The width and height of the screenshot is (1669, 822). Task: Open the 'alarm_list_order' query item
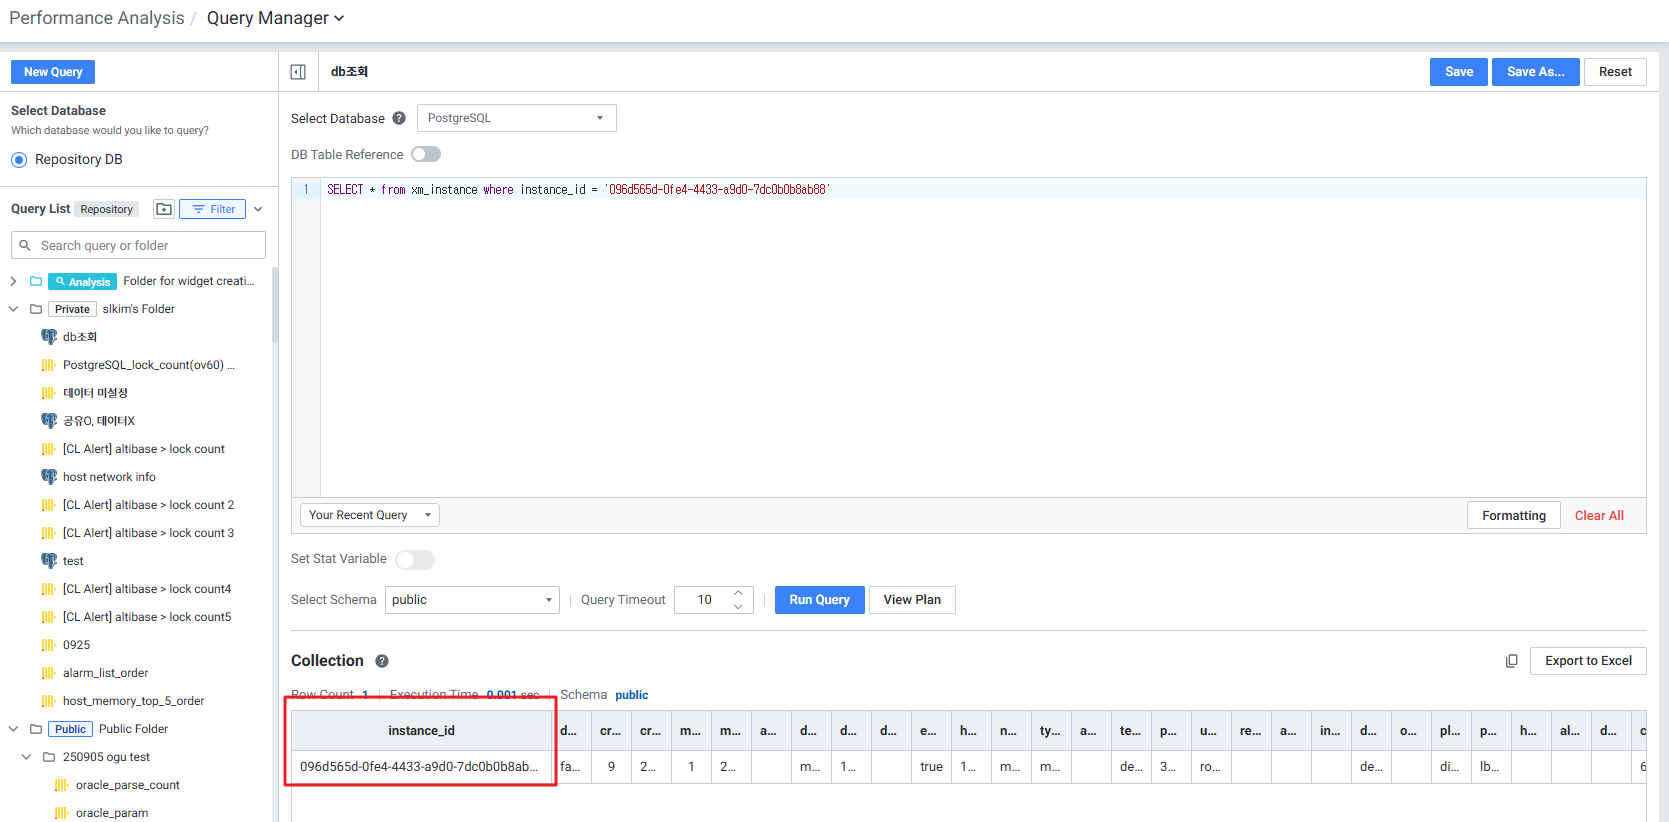(x=105, y=673)
